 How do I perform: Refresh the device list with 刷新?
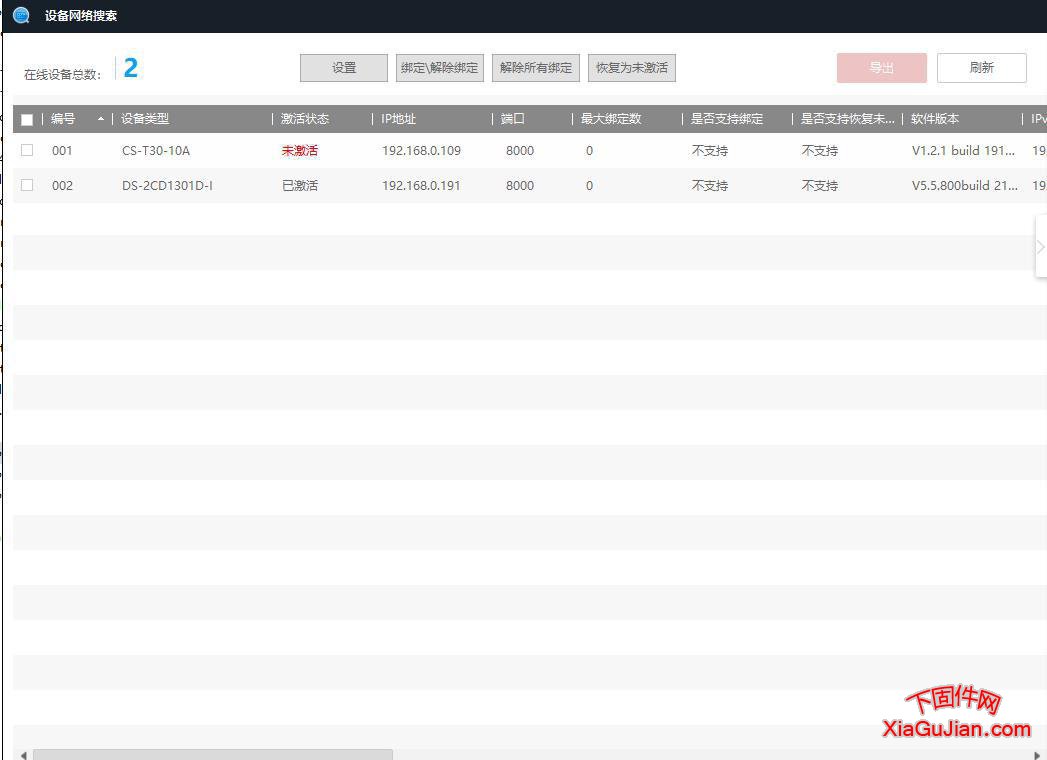[981, 68]
